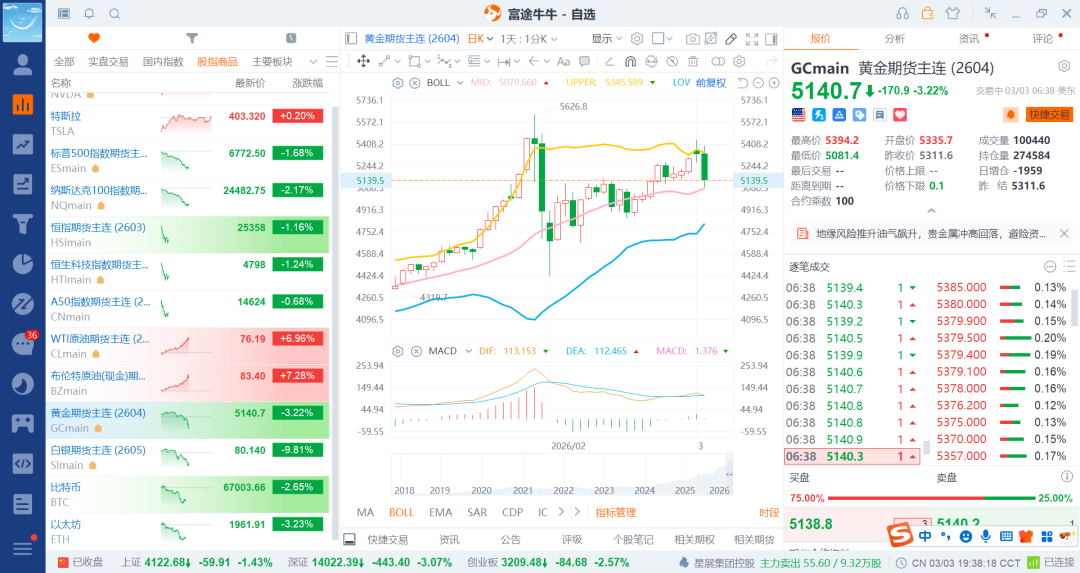Select the comment bubble annotation tool
Viewport: 1080px width, 573px height.
(584, 61)
